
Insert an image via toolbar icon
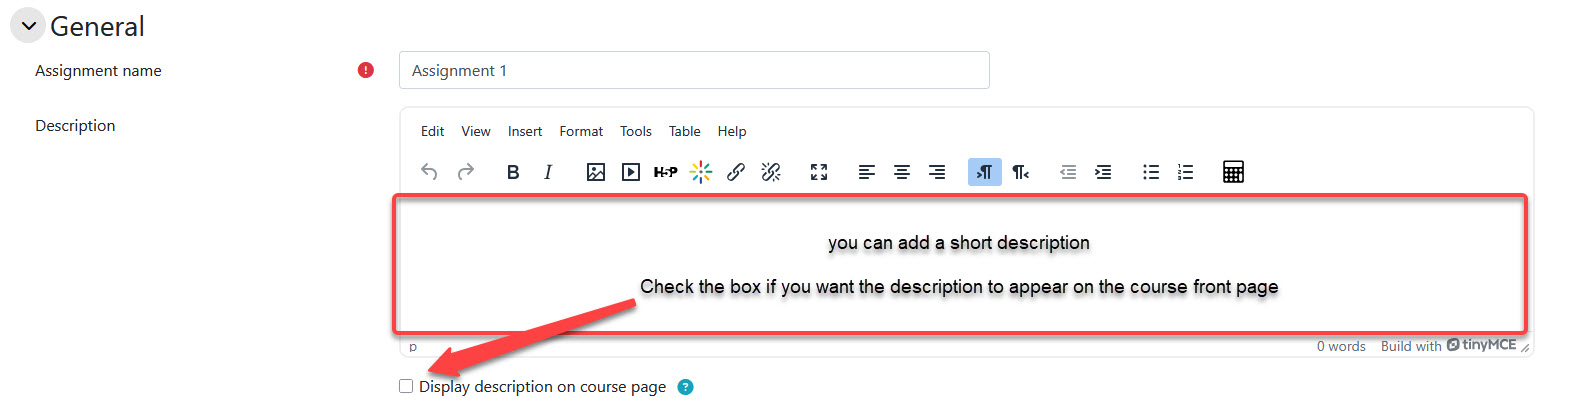pos(596,172)
